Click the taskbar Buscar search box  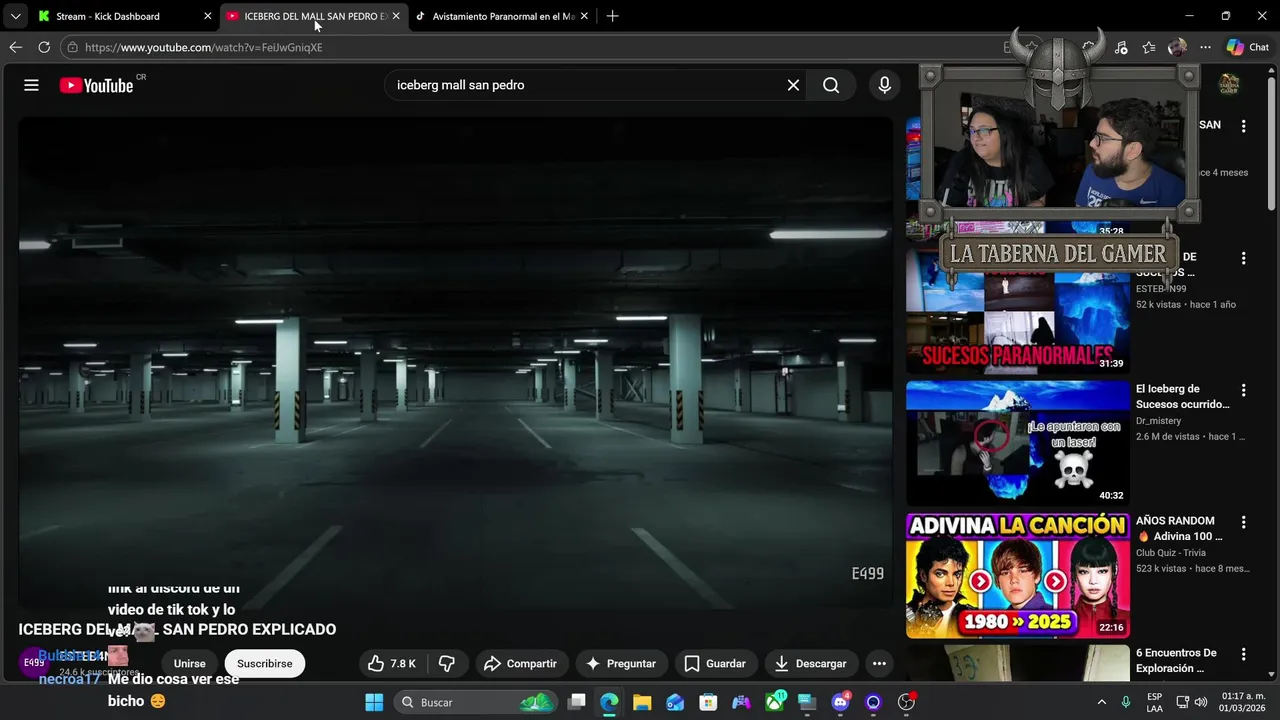pos(475,702)
